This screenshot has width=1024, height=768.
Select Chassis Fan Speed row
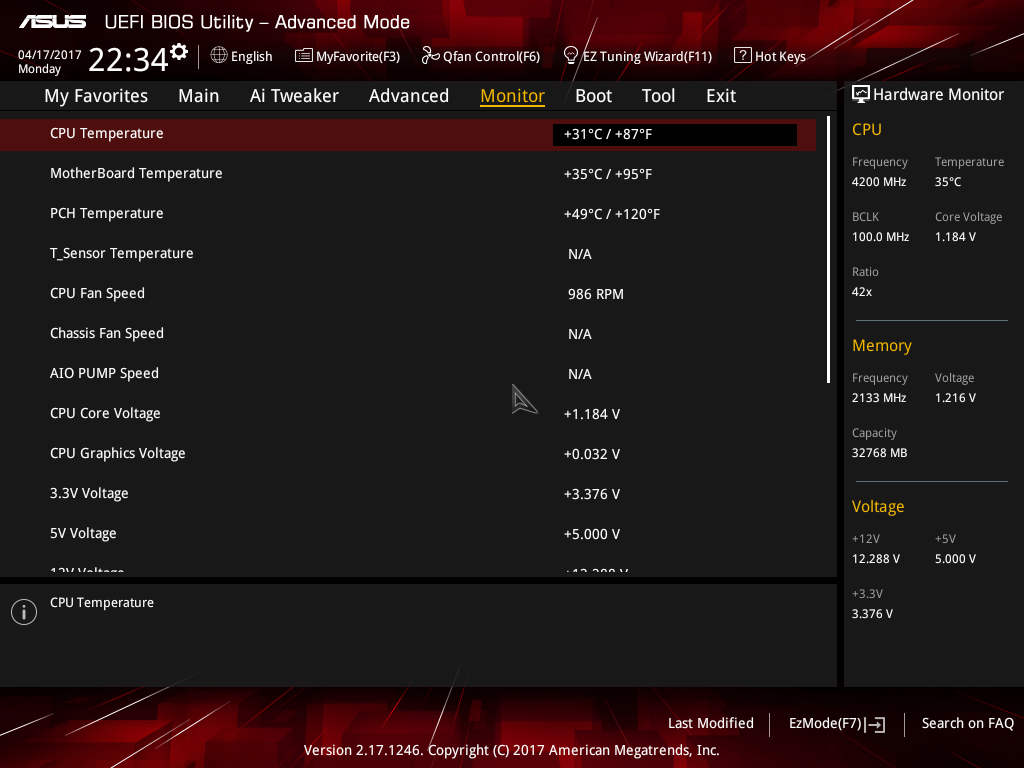coord(408,334)
